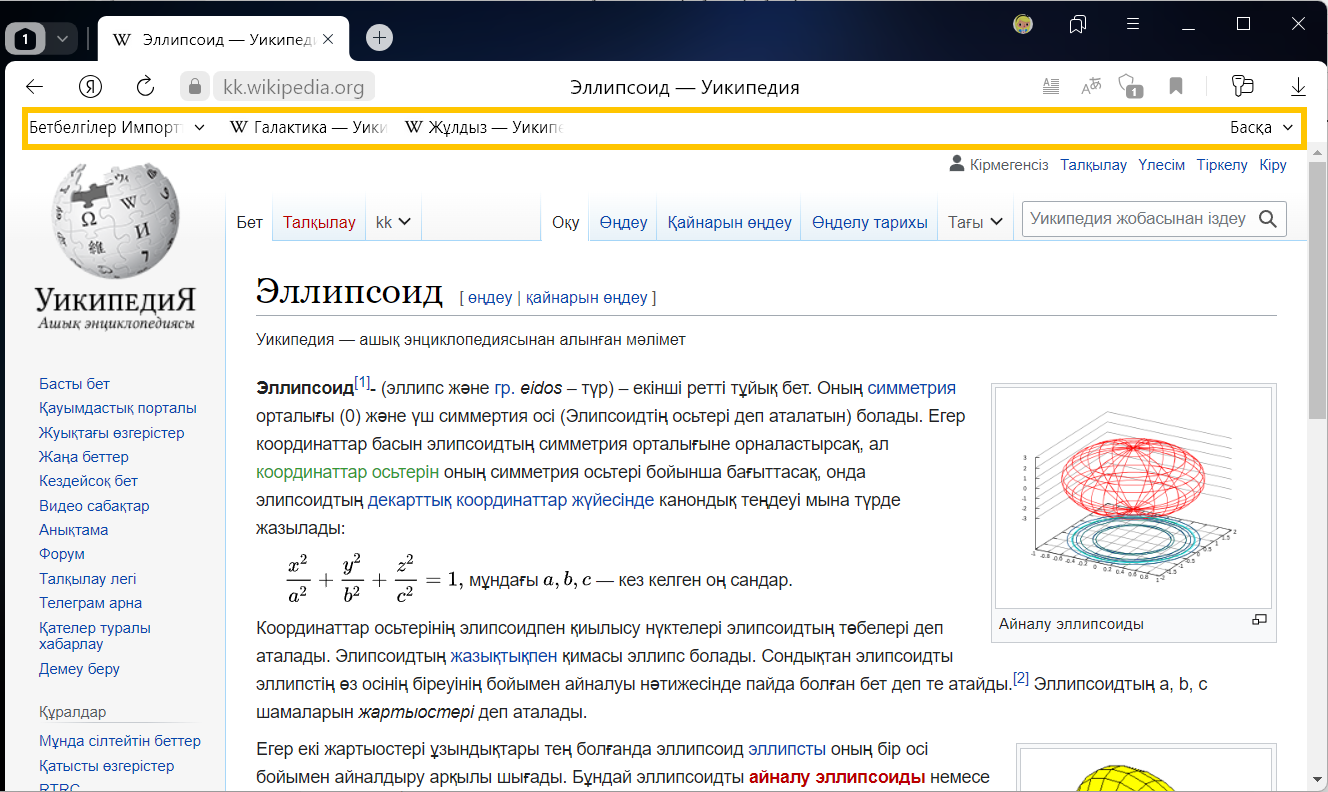Select the Өңделу тарихы tab
Image resolution: width=1328 pixels, height=792 pixels.
click(x=869, y=222)
